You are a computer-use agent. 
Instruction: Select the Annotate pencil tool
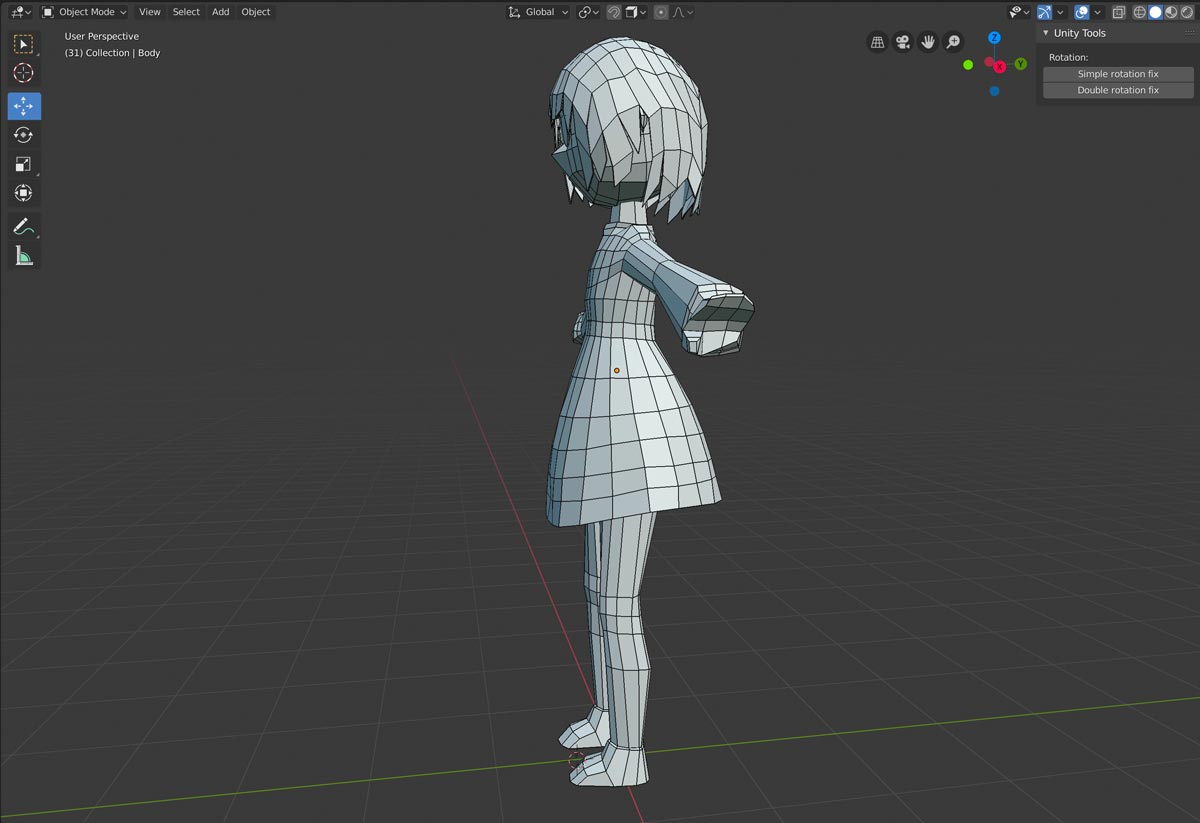point(24,227)
